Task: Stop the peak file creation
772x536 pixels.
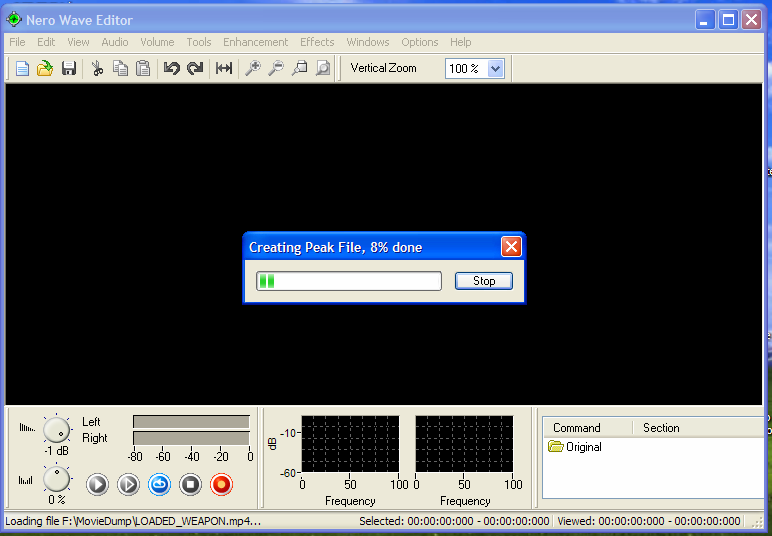Action: 484,281
